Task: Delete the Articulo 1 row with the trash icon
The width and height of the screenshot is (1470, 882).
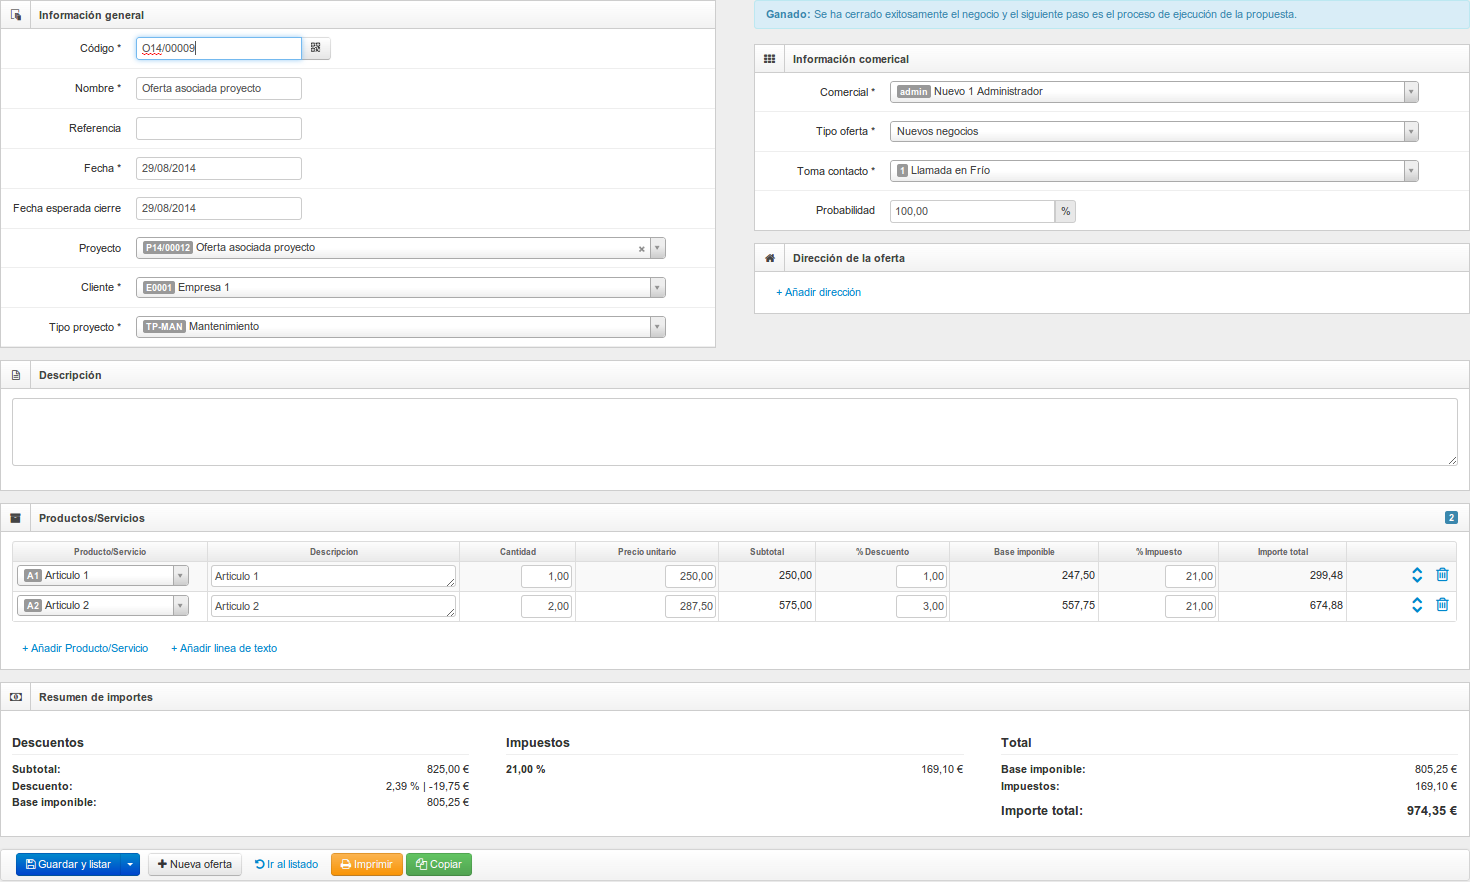Action: (1442, 575)
